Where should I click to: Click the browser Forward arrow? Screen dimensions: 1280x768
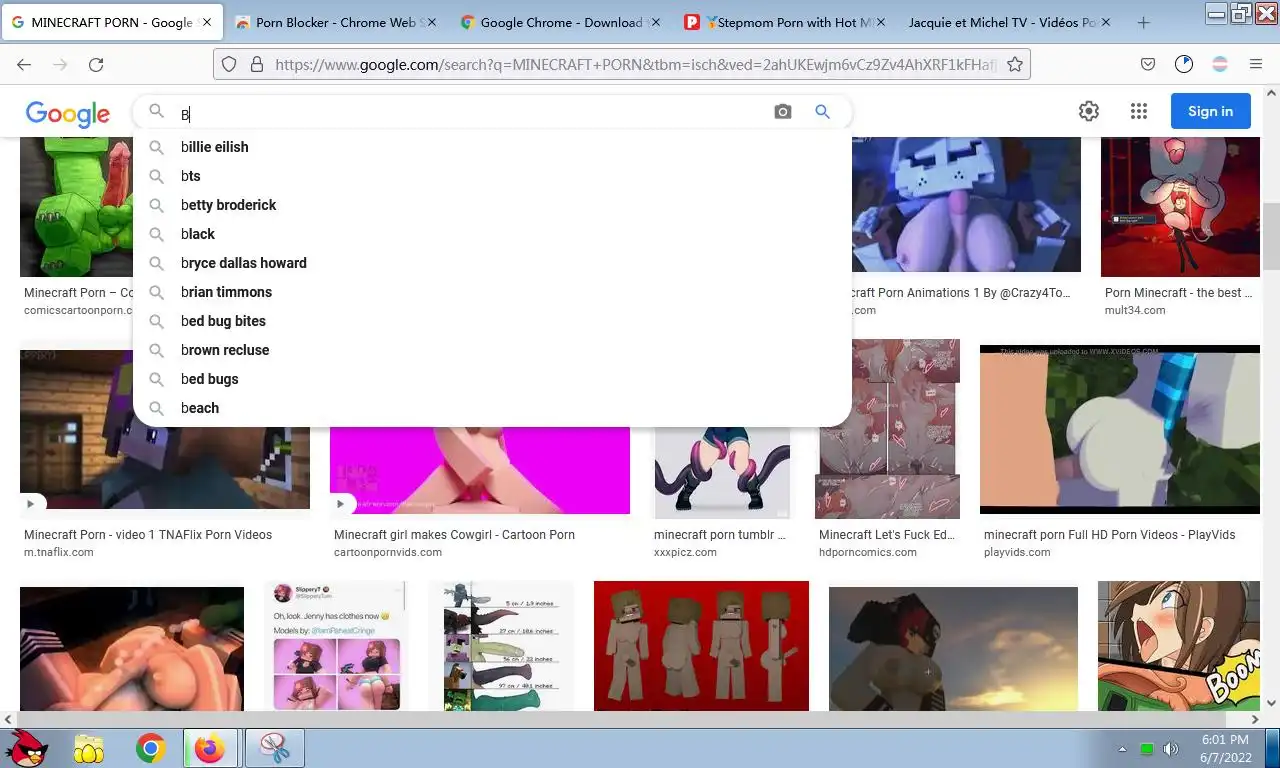point(60,64)
